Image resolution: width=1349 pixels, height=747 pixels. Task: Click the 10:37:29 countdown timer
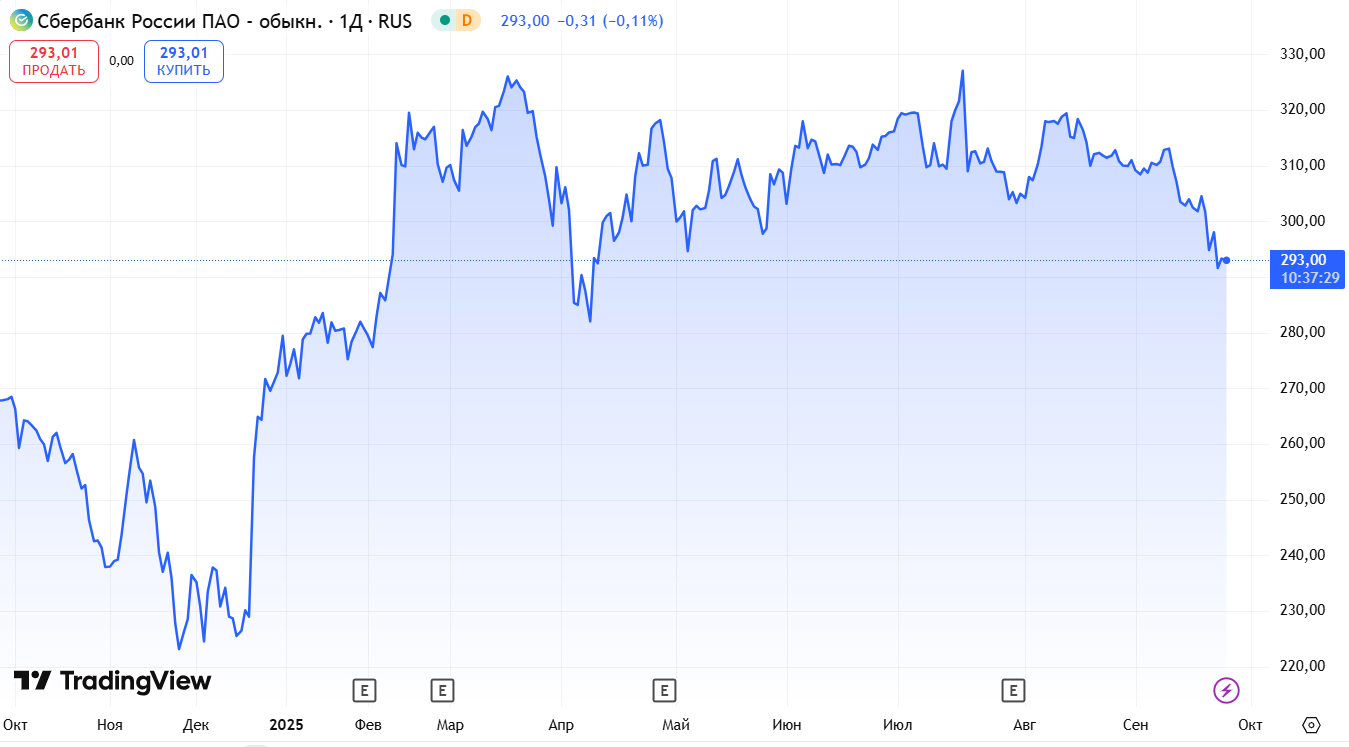[1312, 278]
